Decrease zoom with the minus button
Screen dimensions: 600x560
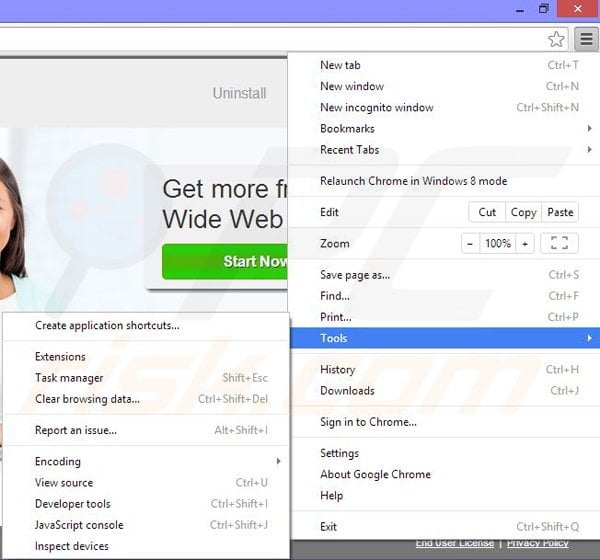pyautogui.click(x=470, y=243)
